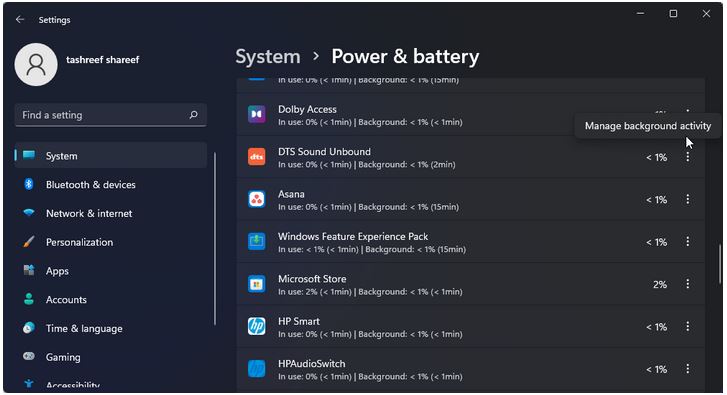Click the user profile avatar

point(36,64)
